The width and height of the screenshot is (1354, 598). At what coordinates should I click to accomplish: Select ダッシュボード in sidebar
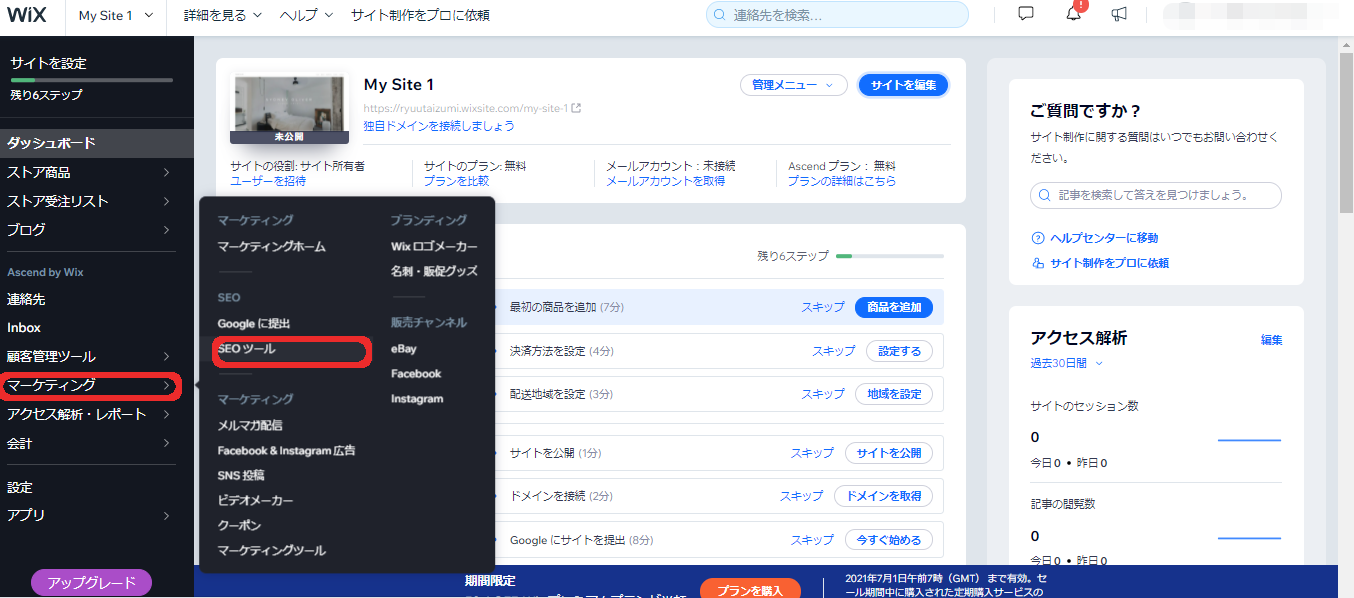tap(96, 143)
